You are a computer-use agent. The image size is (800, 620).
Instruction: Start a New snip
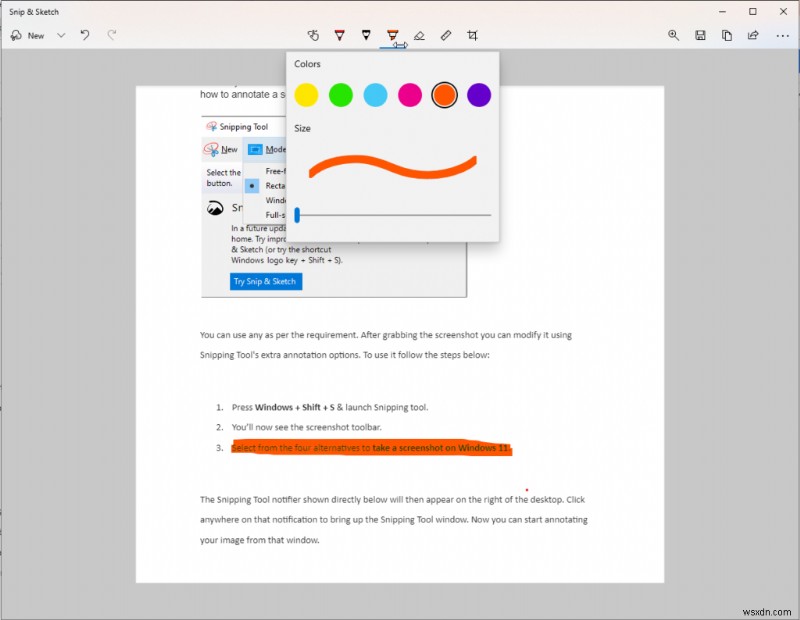[30, 35]
